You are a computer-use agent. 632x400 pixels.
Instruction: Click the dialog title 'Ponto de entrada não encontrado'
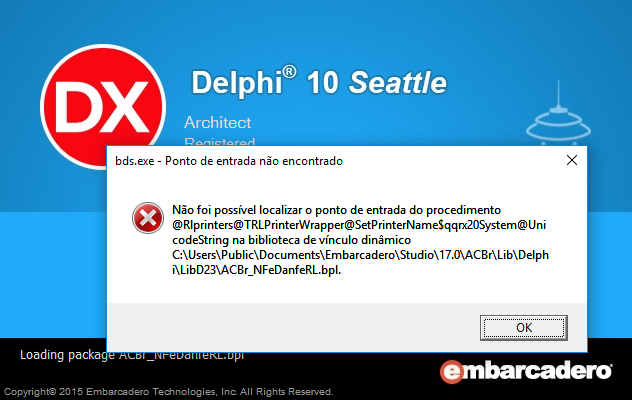click(x=254, y=161)
